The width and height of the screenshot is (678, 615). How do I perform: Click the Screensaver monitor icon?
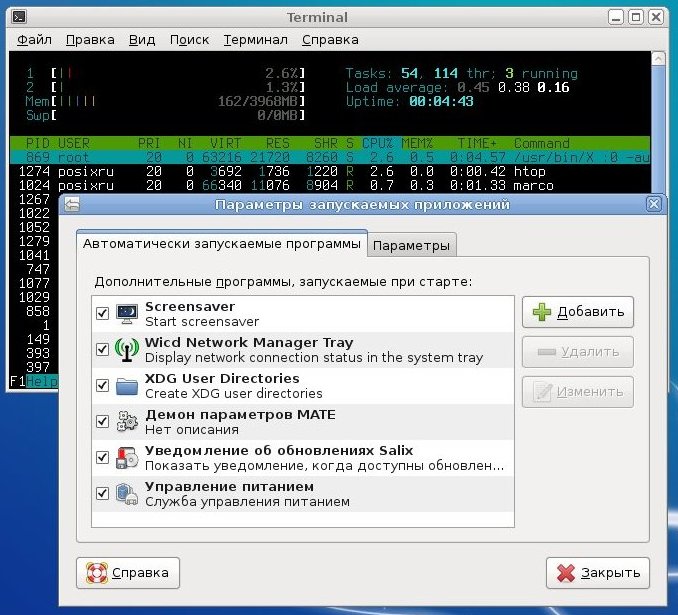127,314
